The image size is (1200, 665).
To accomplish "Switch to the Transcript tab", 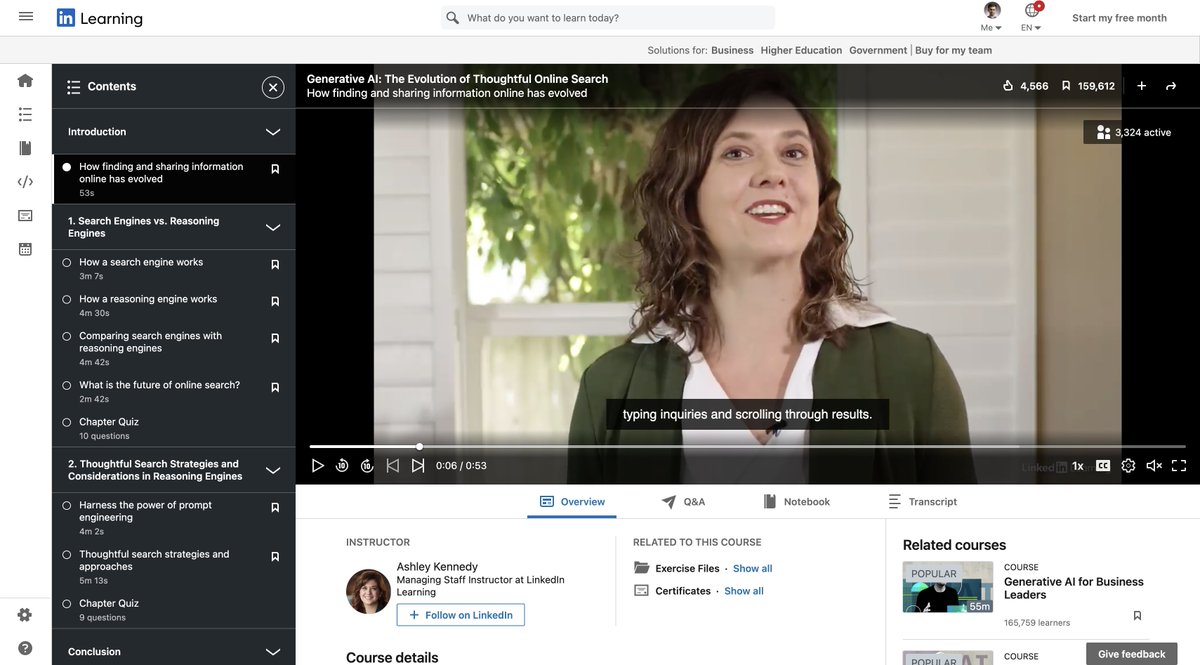I will point(922,502).
